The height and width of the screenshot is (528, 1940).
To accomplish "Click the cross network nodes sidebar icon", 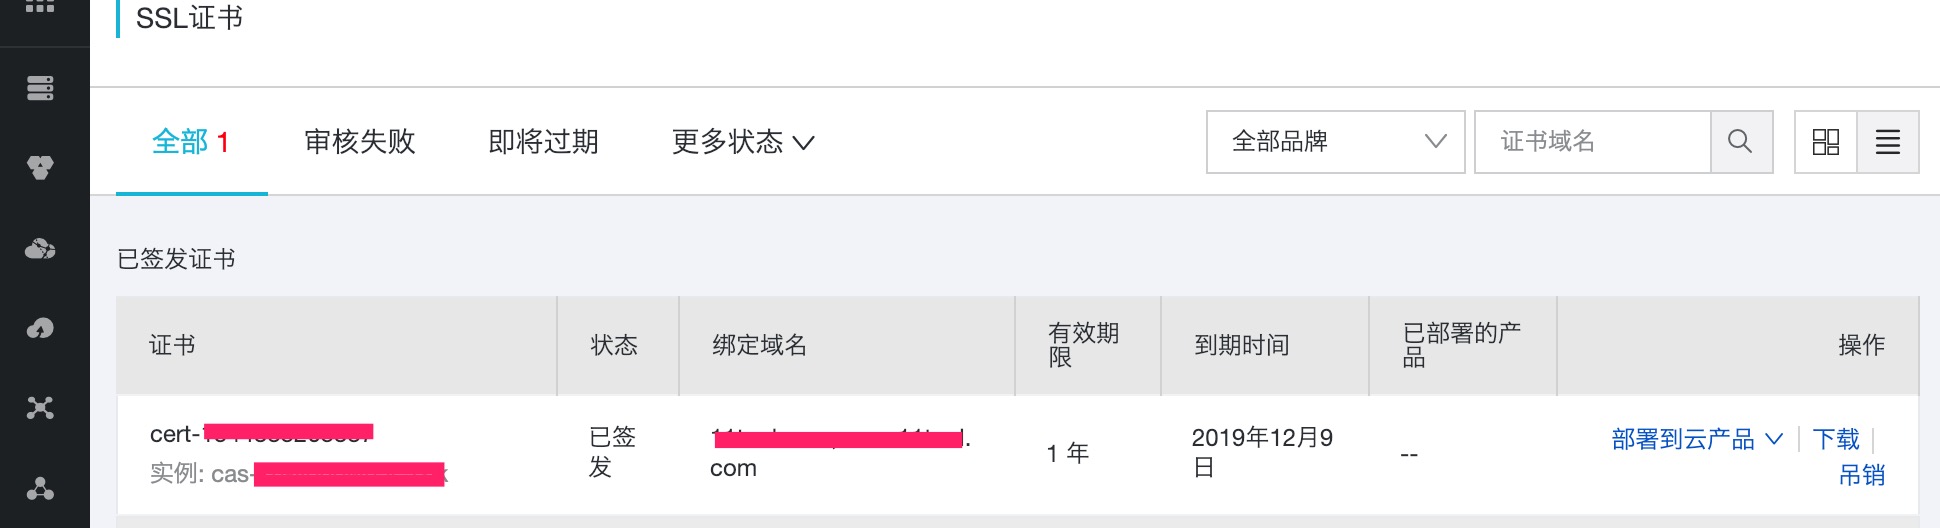I will [40, 408].
